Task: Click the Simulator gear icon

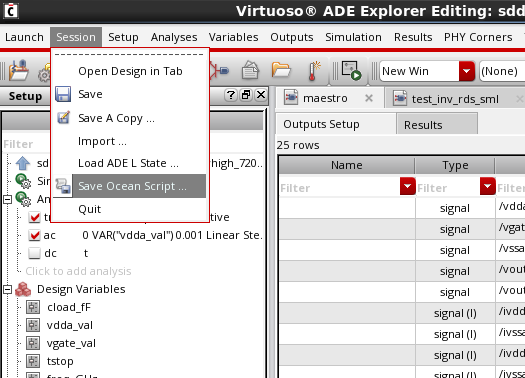Action: coord(23,181)
